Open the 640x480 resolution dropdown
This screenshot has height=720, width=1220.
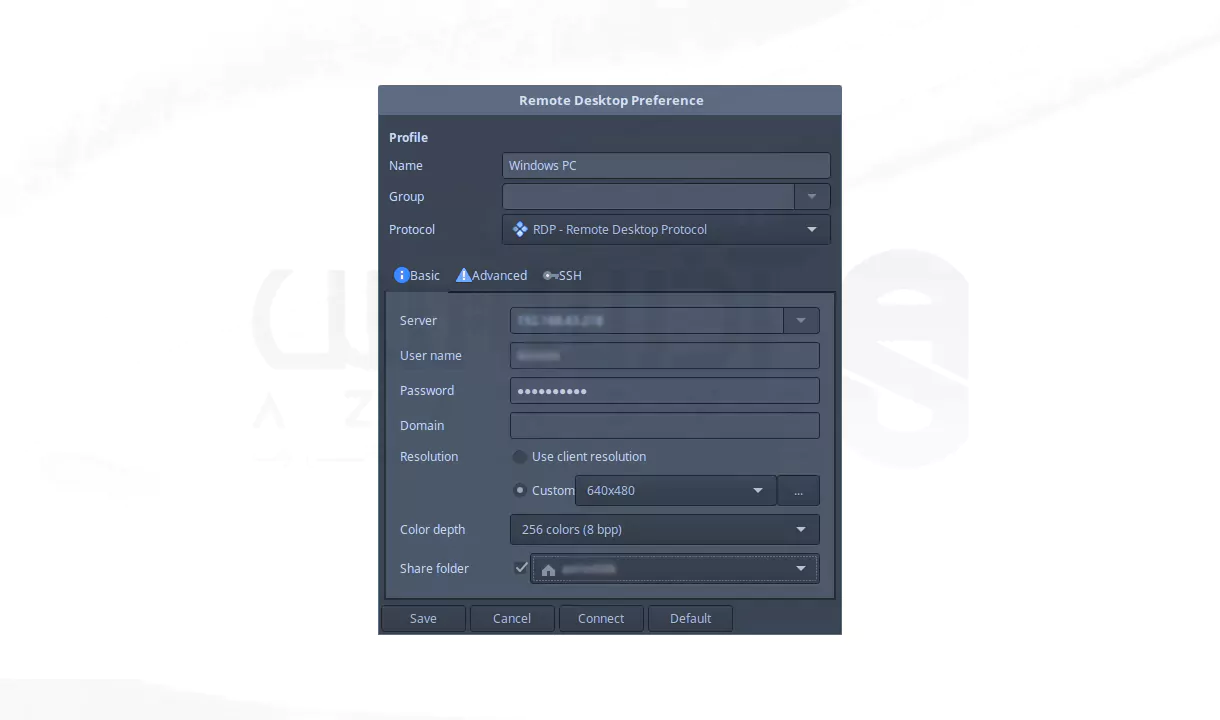pos(676,490)
